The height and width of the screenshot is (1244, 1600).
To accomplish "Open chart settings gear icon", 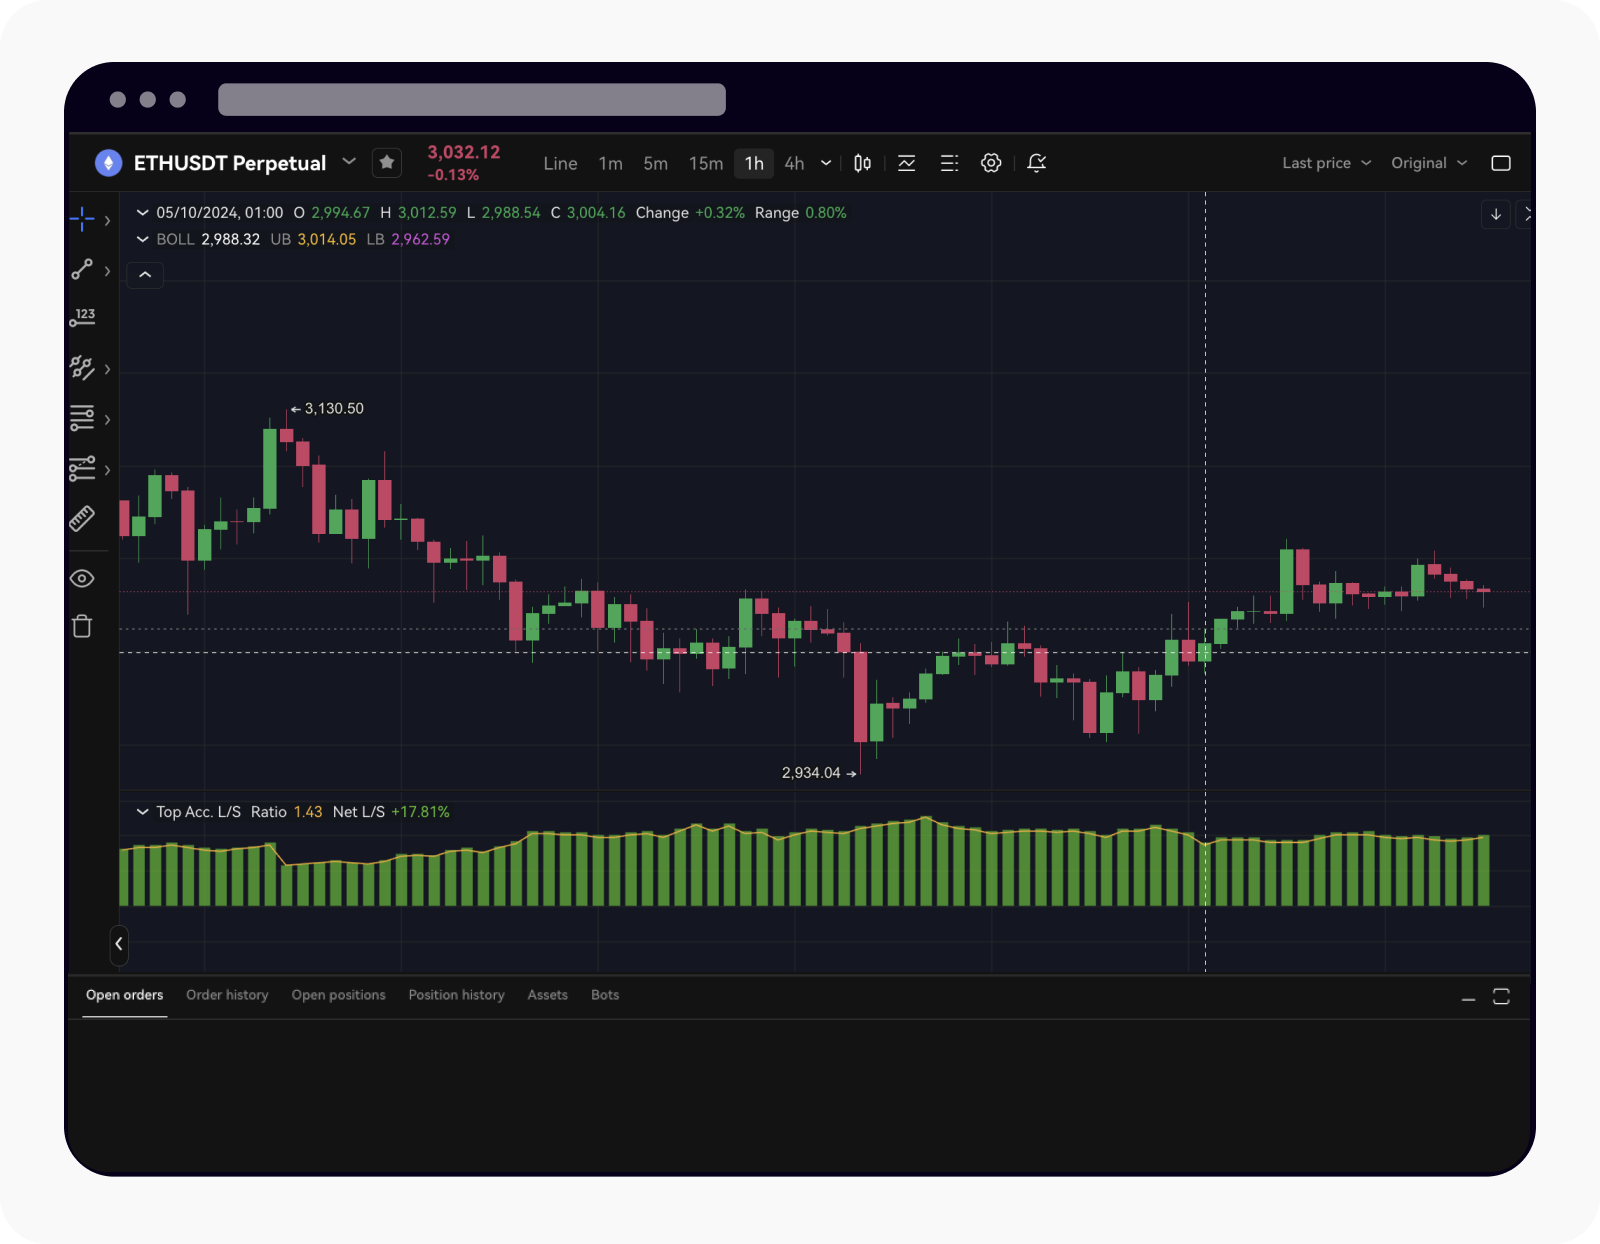I will (x=991, y=163).
